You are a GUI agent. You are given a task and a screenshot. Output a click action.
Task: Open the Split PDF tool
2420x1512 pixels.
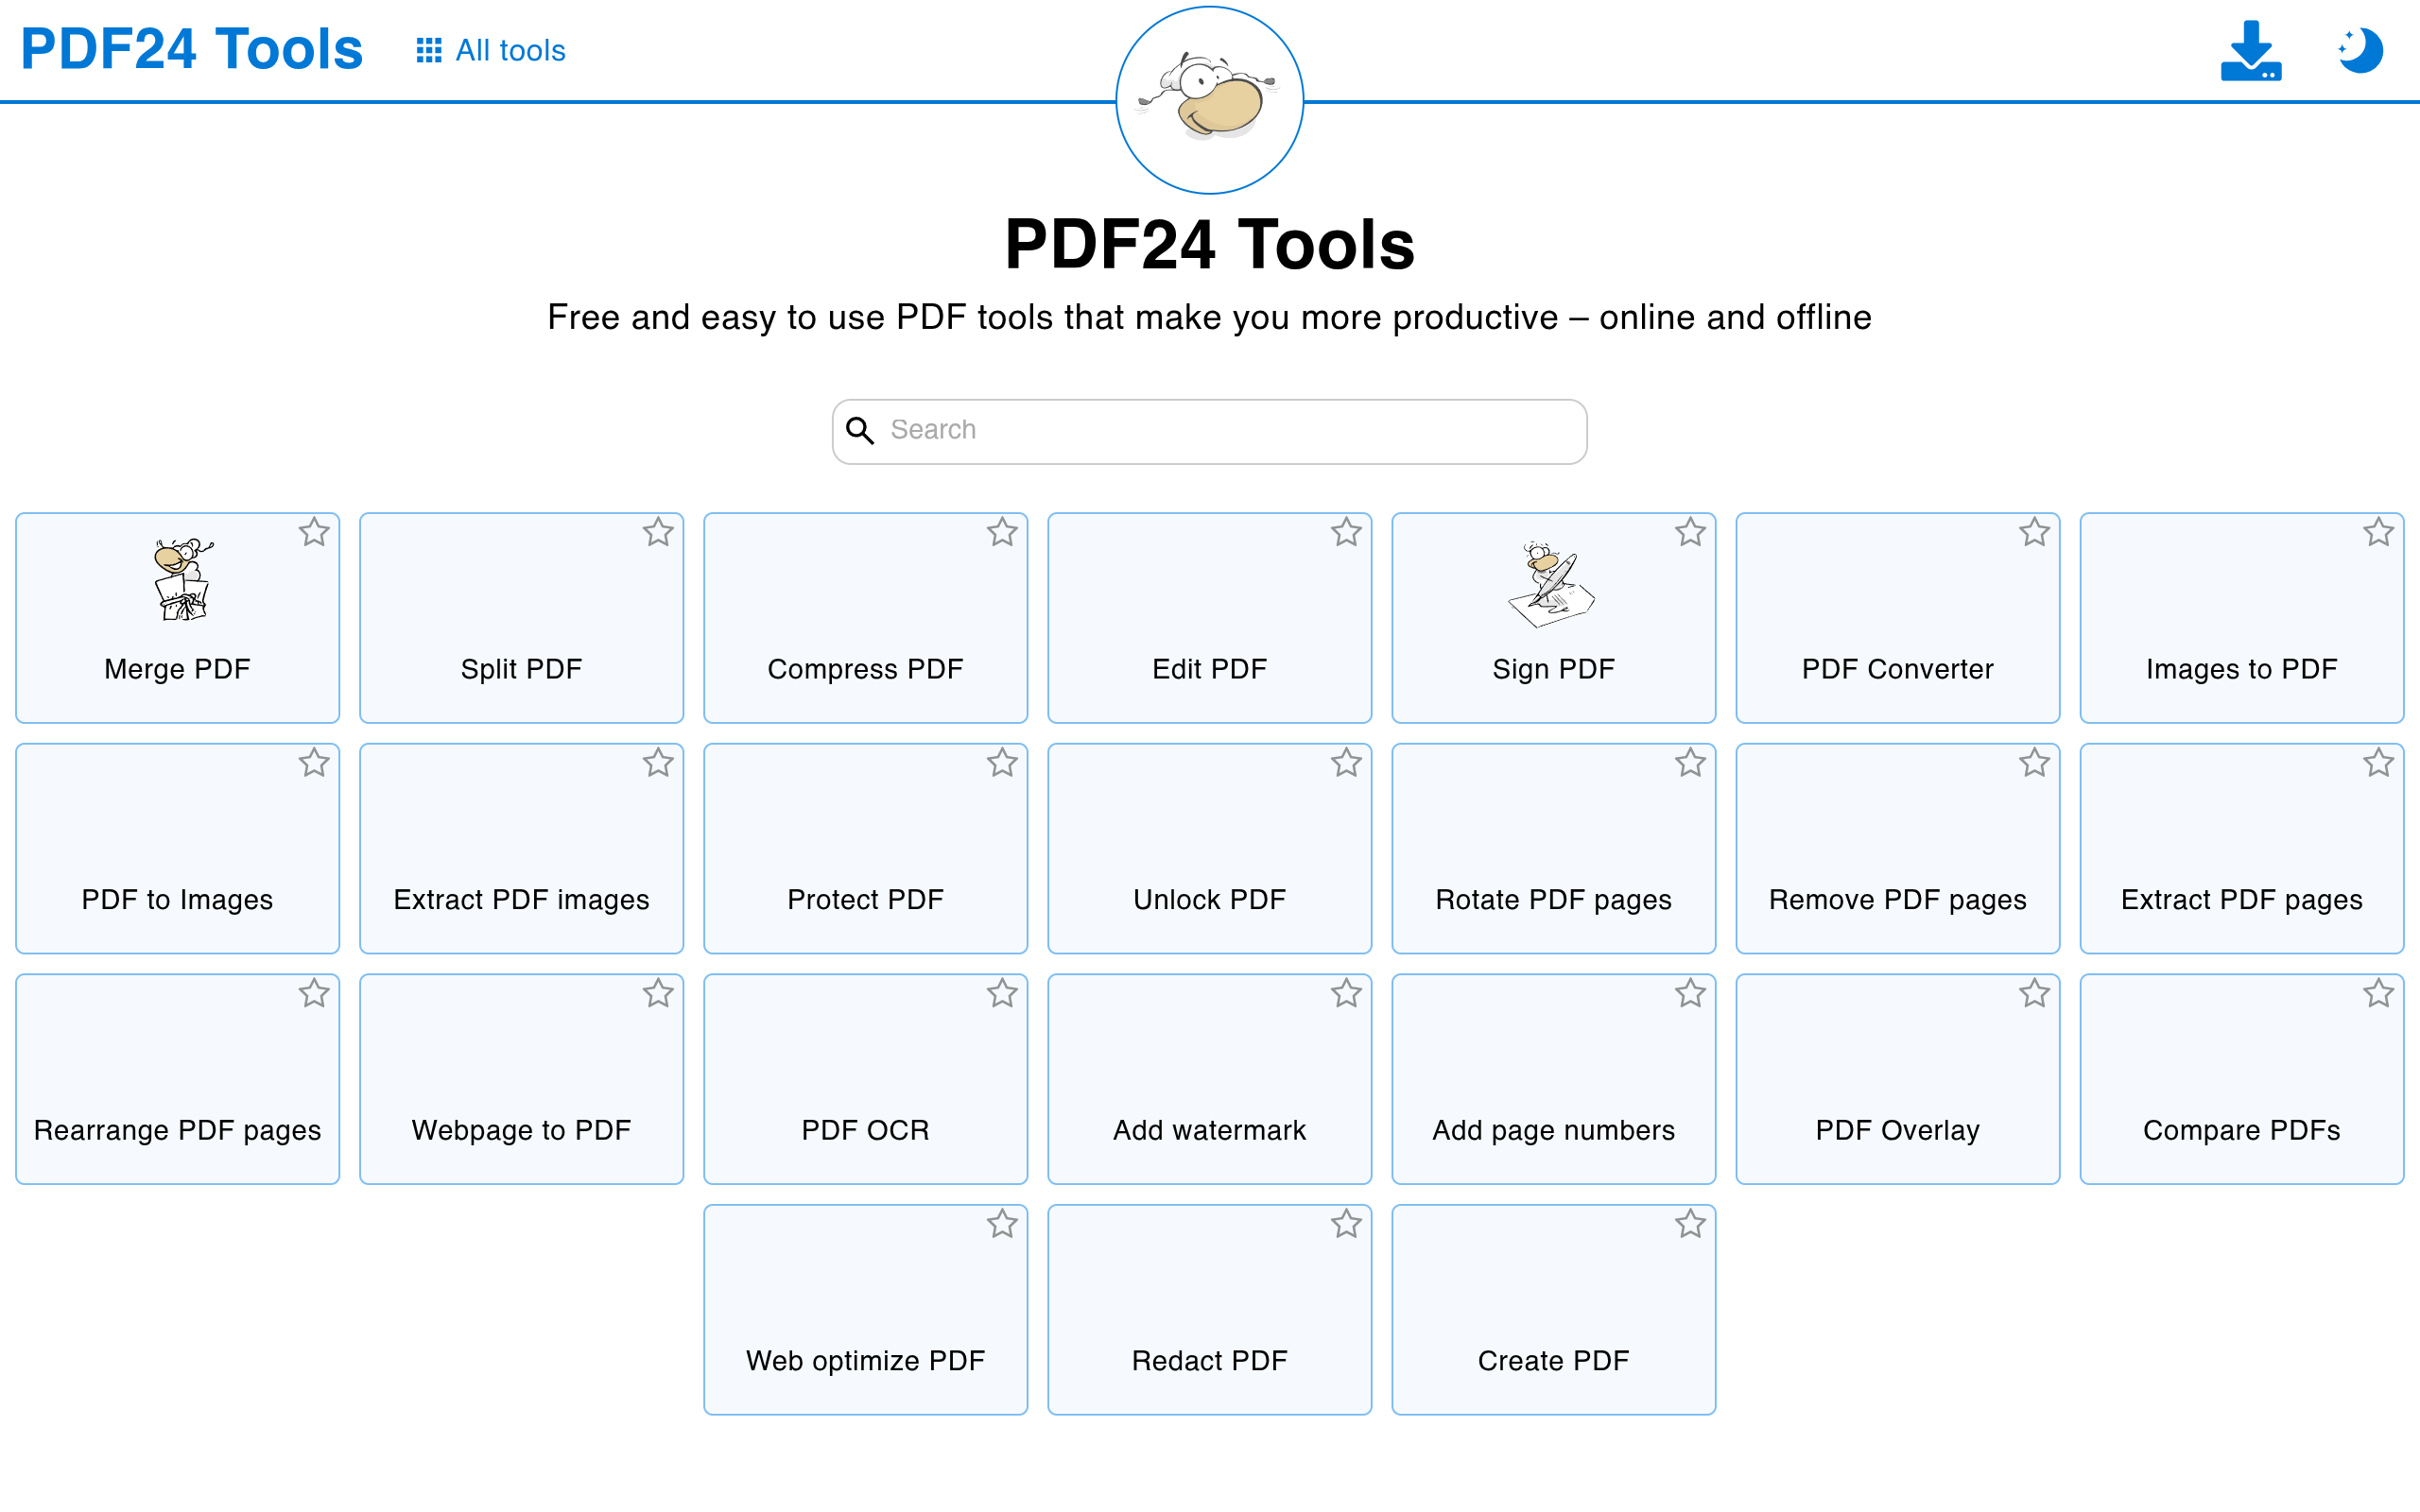point(522,618)
